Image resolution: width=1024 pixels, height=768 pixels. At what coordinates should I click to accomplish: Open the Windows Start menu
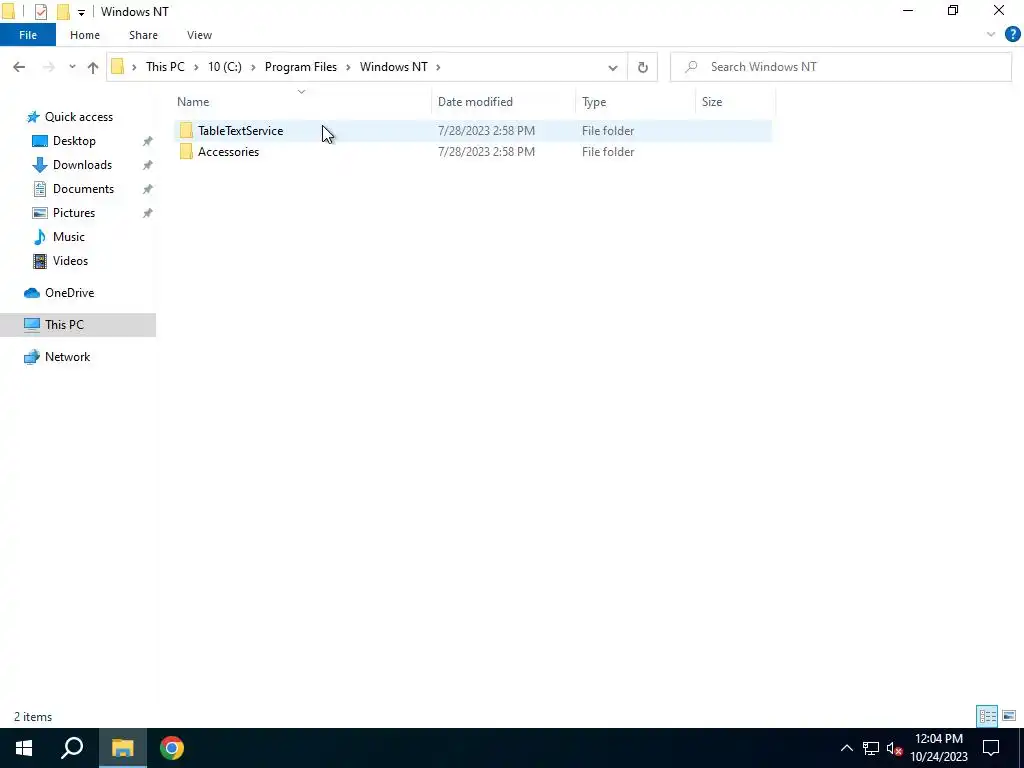click(x=24, y=748)
